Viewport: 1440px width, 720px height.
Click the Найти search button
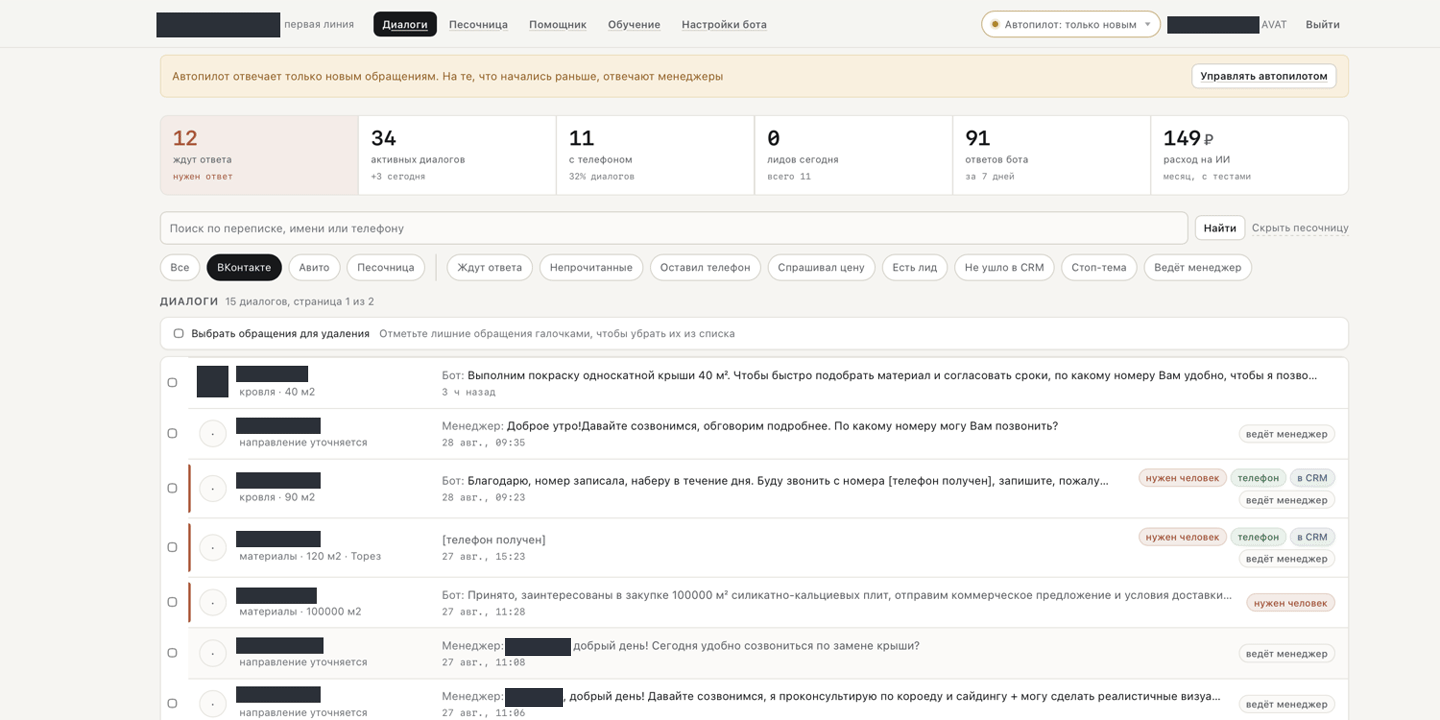click(1220, 228)
